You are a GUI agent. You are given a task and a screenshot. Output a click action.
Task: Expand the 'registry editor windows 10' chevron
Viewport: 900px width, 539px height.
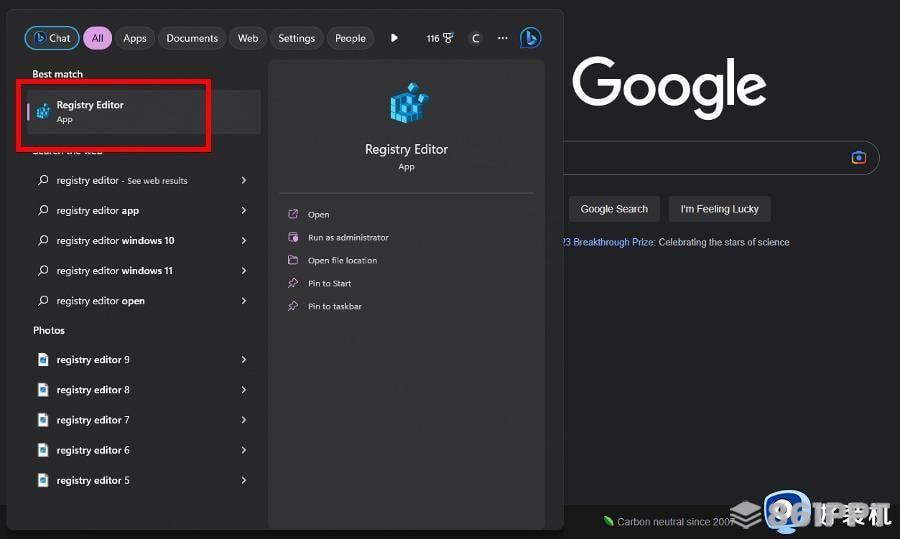click(244, 241)
